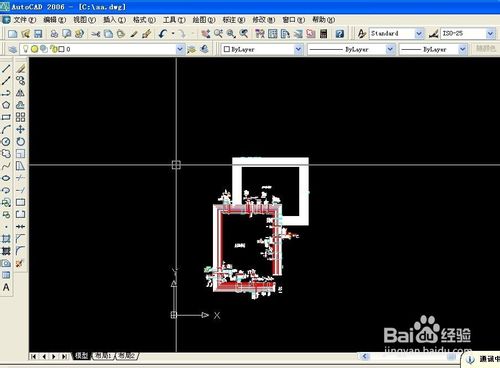Image resolution: width=500 pixels, height=368 pixels.
Task: Select the Circle draw tool
Action: pyautogui.click(x=6, y=142)
